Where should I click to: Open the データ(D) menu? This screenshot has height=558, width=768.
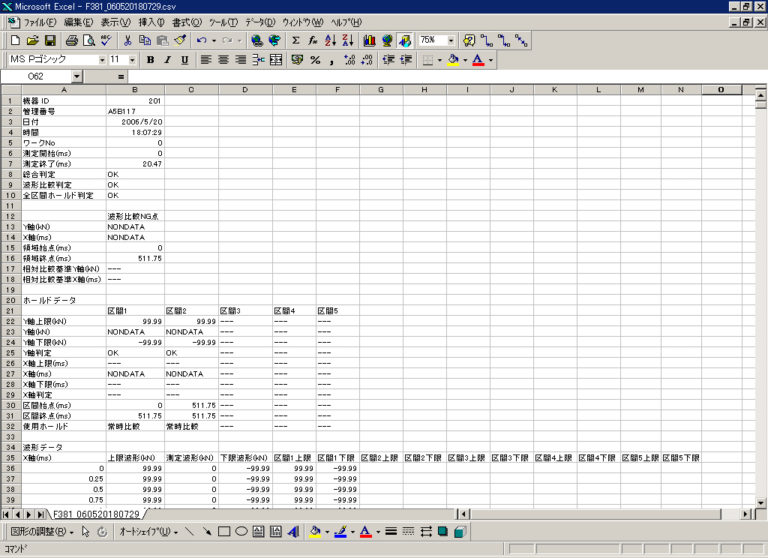pyautogui.click(x=260, y=22)
